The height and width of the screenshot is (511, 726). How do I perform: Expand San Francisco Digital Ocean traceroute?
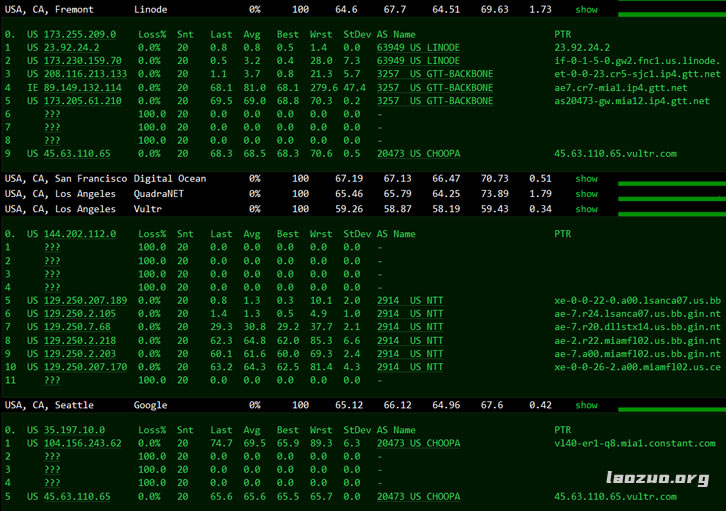586,178
